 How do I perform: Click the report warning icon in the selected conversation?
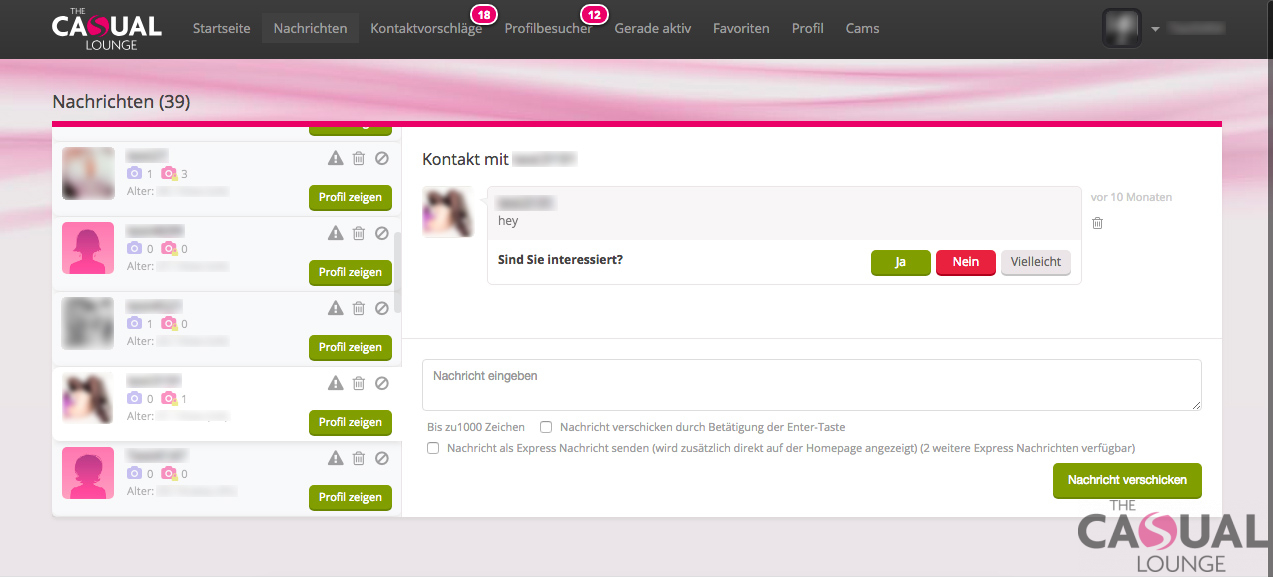[336, 383]
